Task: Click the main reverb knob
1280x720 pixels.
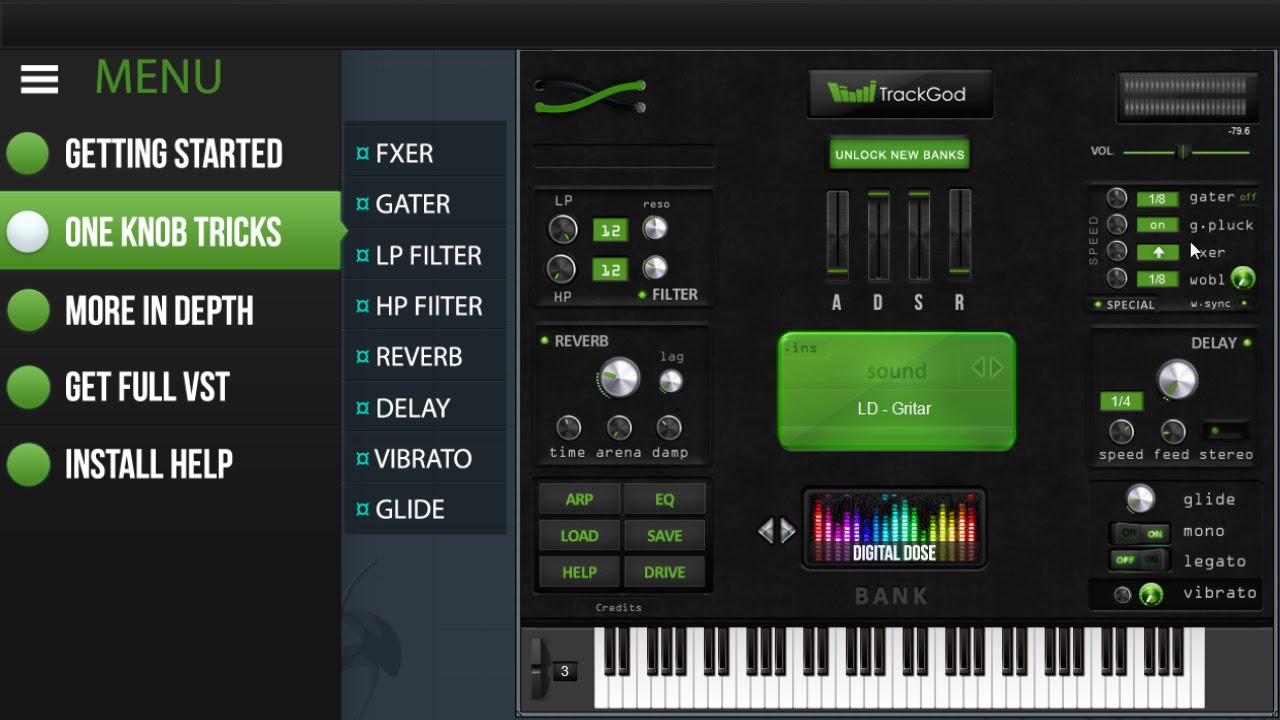Action: (x=619, y=379)
